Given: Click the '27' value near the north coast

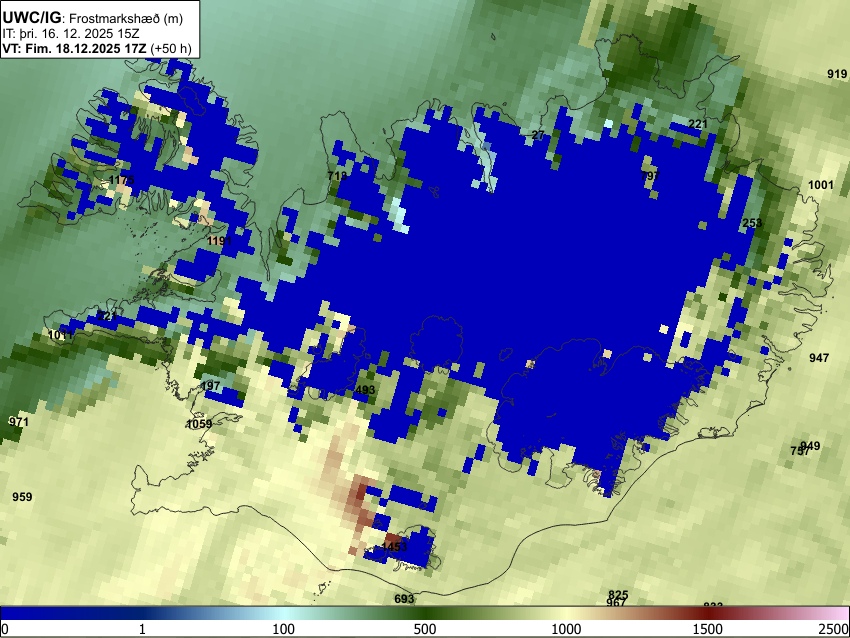Looking at the screenshot, I should click(x=538, y=135).
